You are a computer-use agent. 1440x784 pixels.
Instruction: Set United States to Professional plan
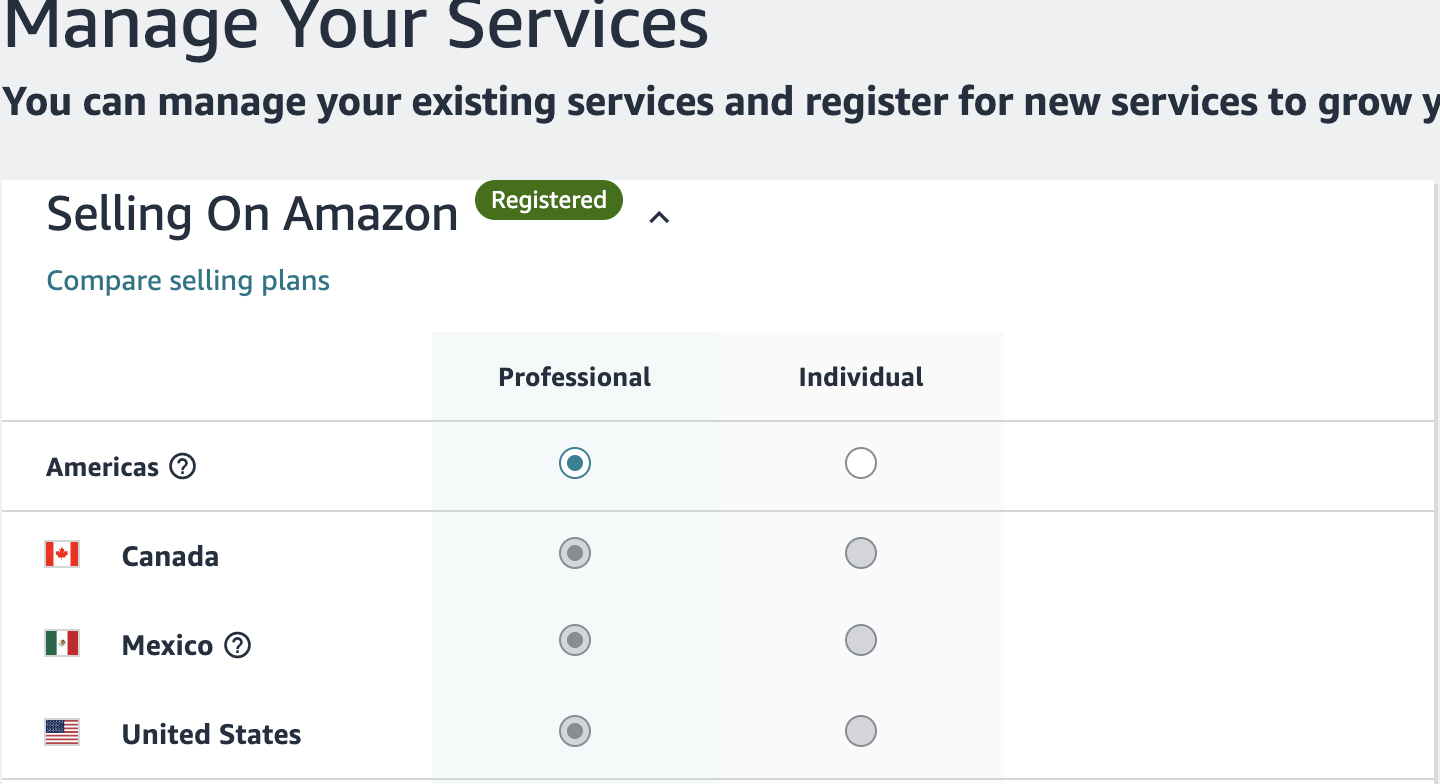[575, 731]
